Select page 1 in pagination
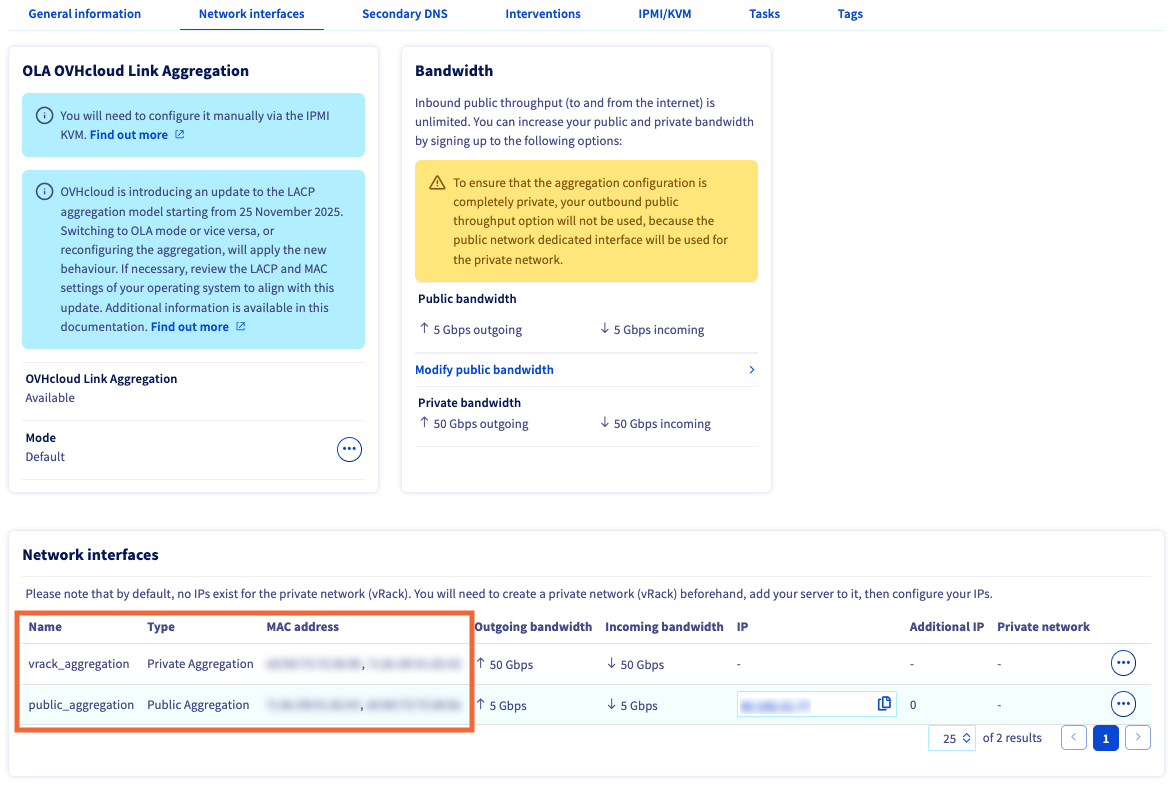1173x785 pixels. 1106,738
